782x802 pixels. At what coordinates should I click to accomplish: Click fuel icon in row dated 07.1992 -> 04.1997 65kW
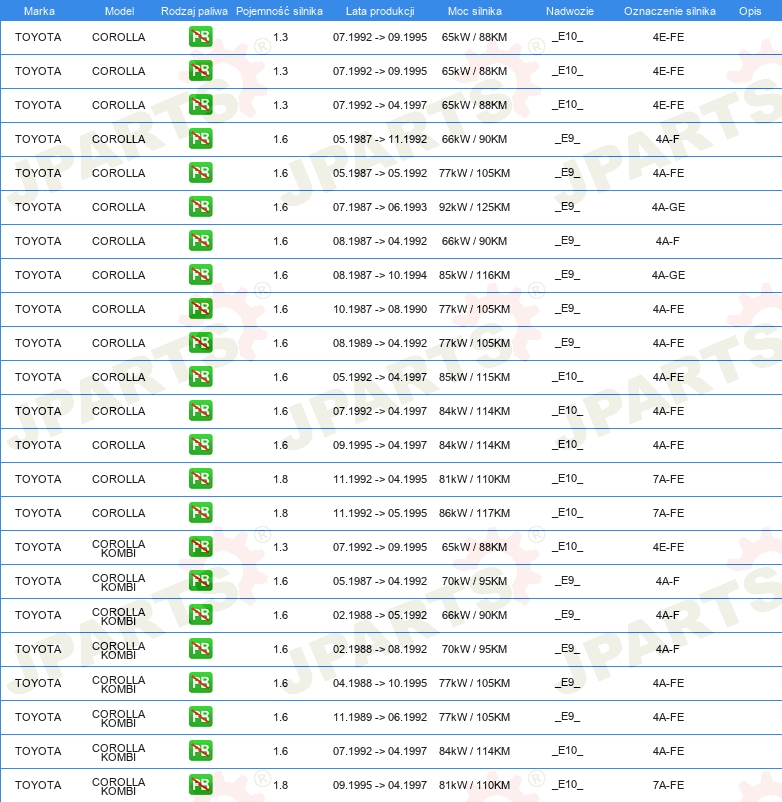click(200, 105)
